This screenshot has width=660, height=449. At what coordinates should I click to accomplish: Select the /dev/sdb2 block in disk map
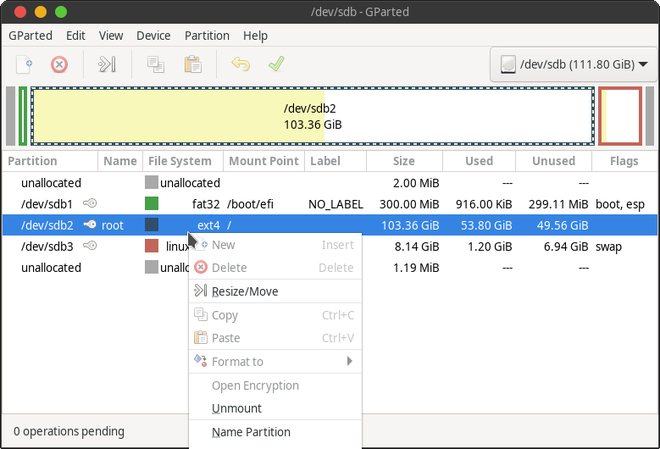[x=312, y=116]
